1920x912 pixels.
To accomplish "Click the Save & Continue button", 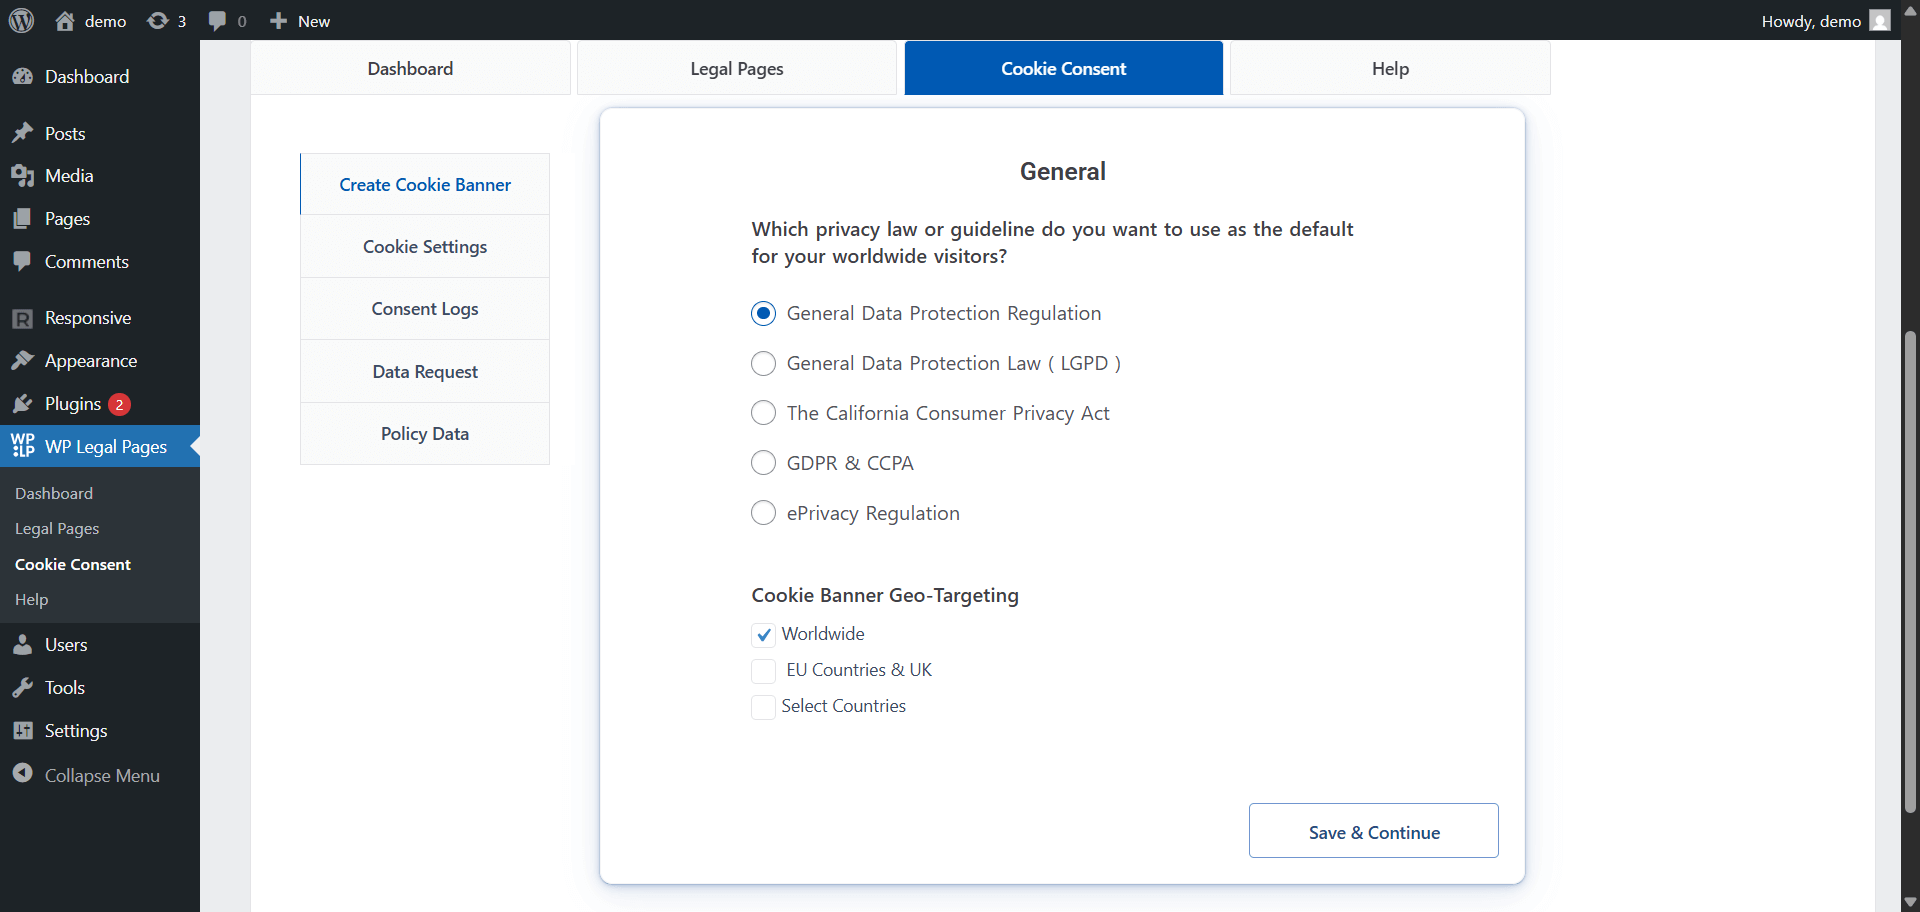I will (x=1373, y=832).
